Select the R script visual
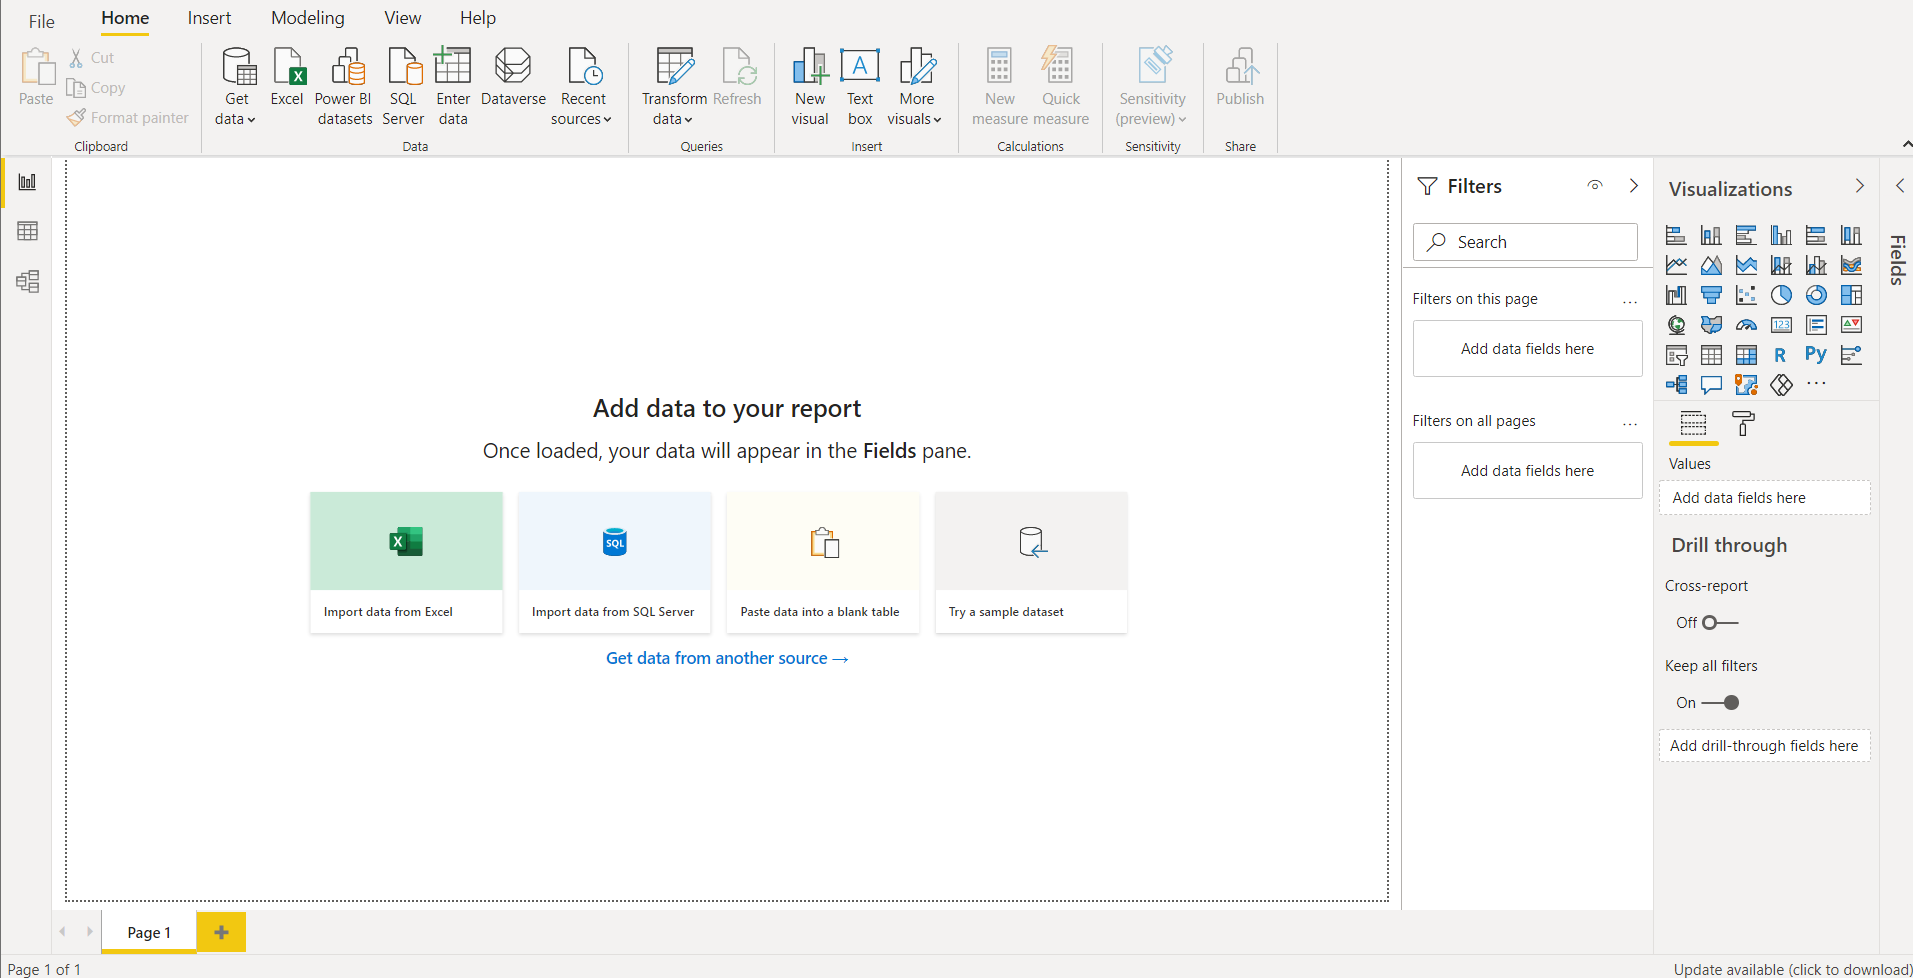This screenshot has width=1913, height=978. [x=1781, y=355]
